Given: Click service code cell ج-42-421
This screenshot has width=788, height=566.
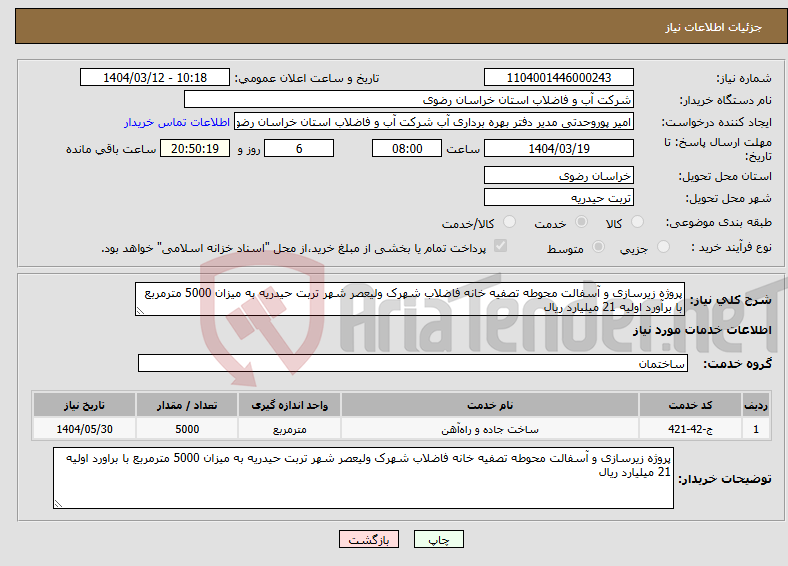Looking at the screenshot, I should coord(691,429).
